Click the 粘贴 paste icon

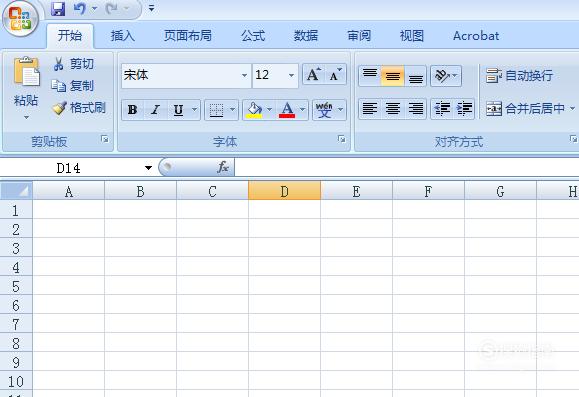tap(26, 72)
